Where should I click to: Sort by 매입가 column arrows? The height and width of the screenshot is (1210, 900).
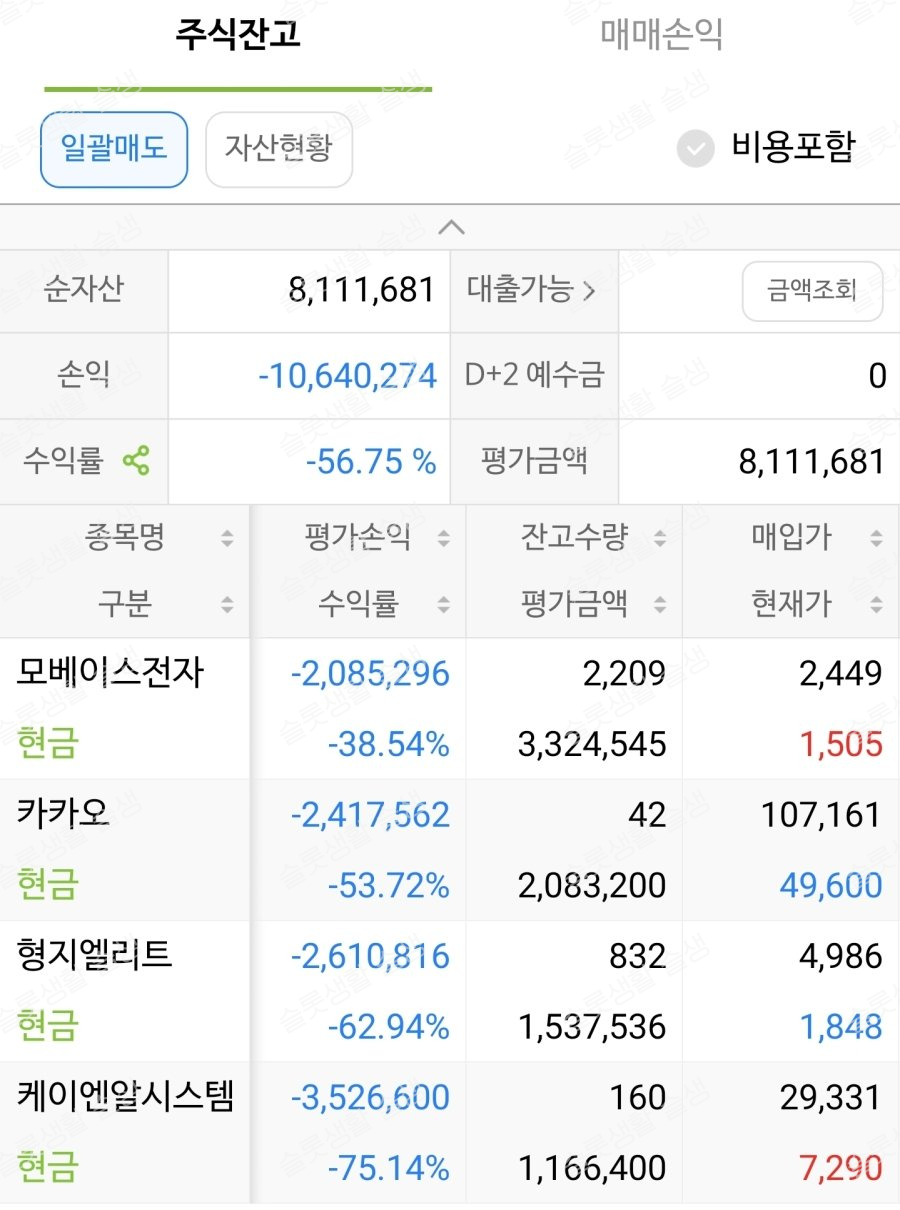coord(876,539)
